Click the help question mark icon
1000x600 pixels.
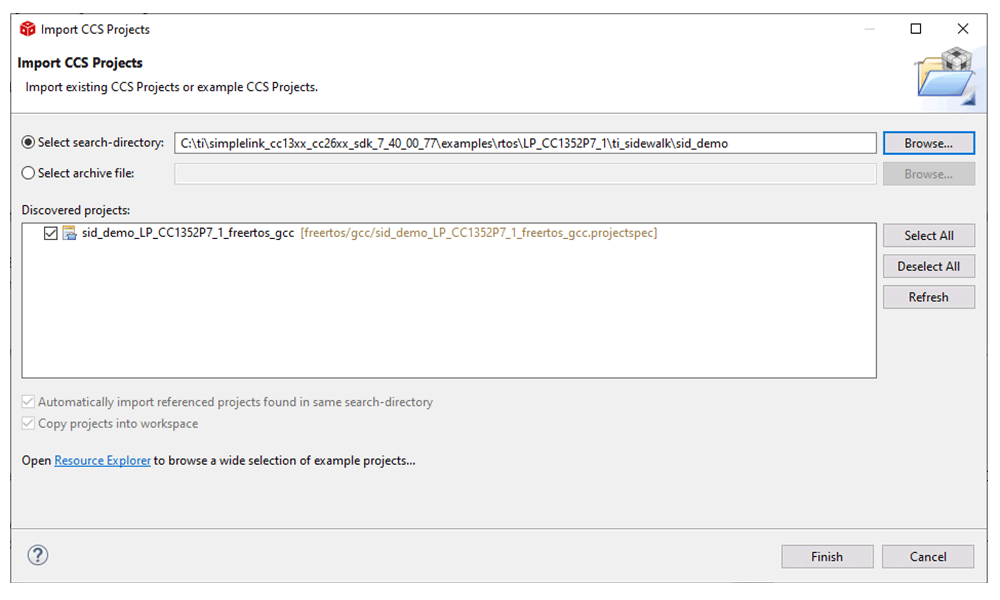pyautogui.click(x=38, y=555)
